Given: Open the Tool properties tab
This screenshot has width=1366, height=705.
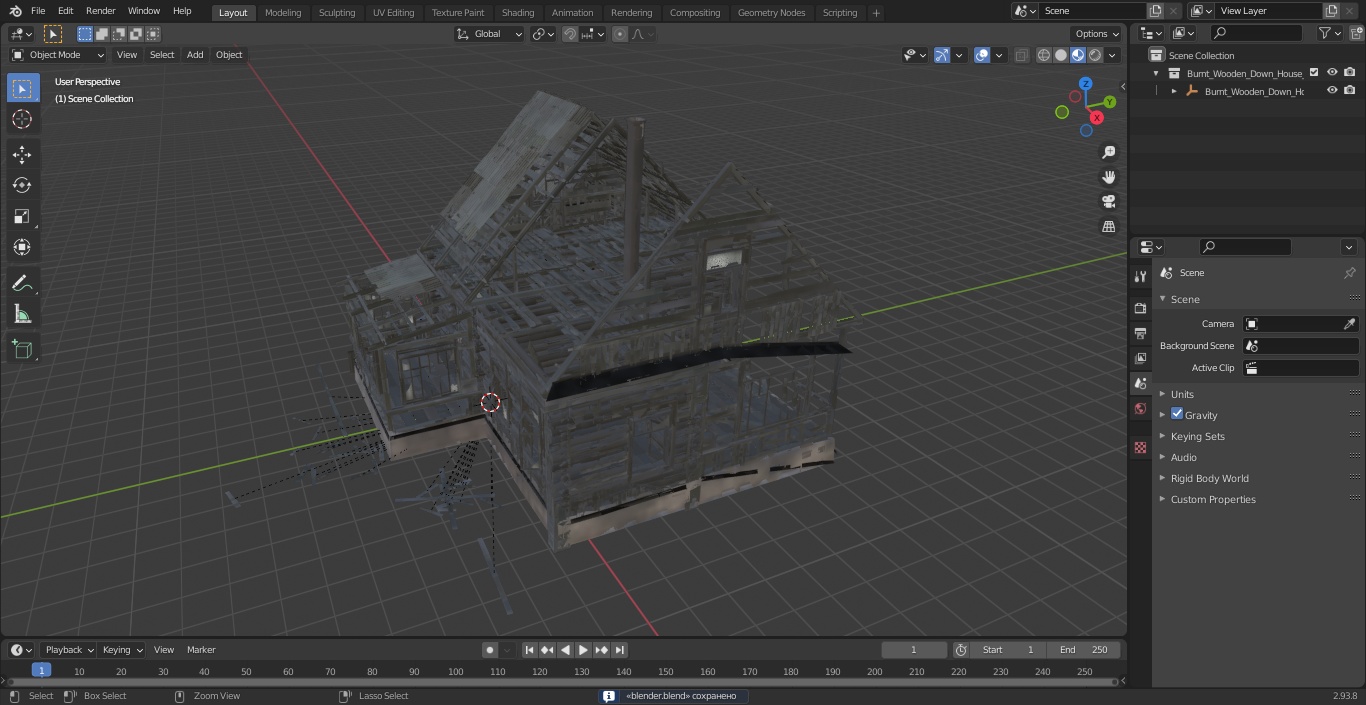Looking at the screenshot, I should coord(1140,276).
